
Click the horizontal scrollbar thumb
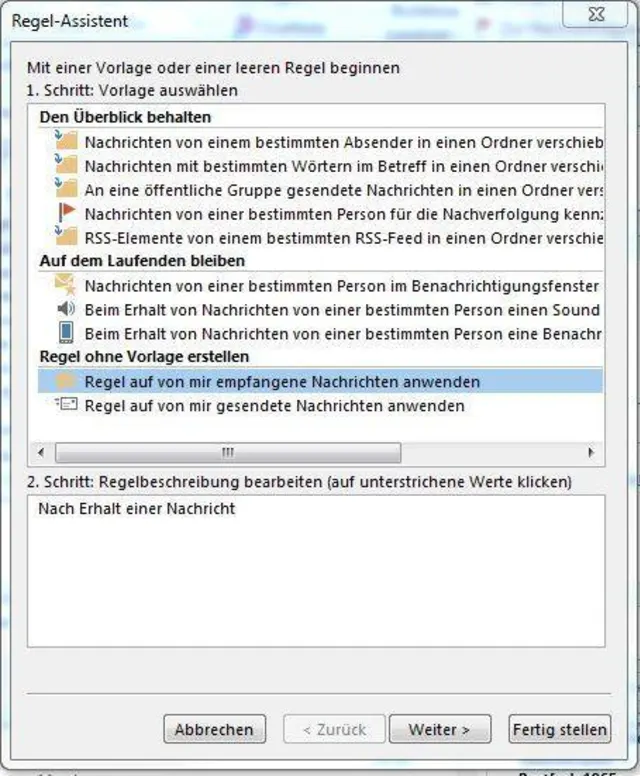pos(227,452)
